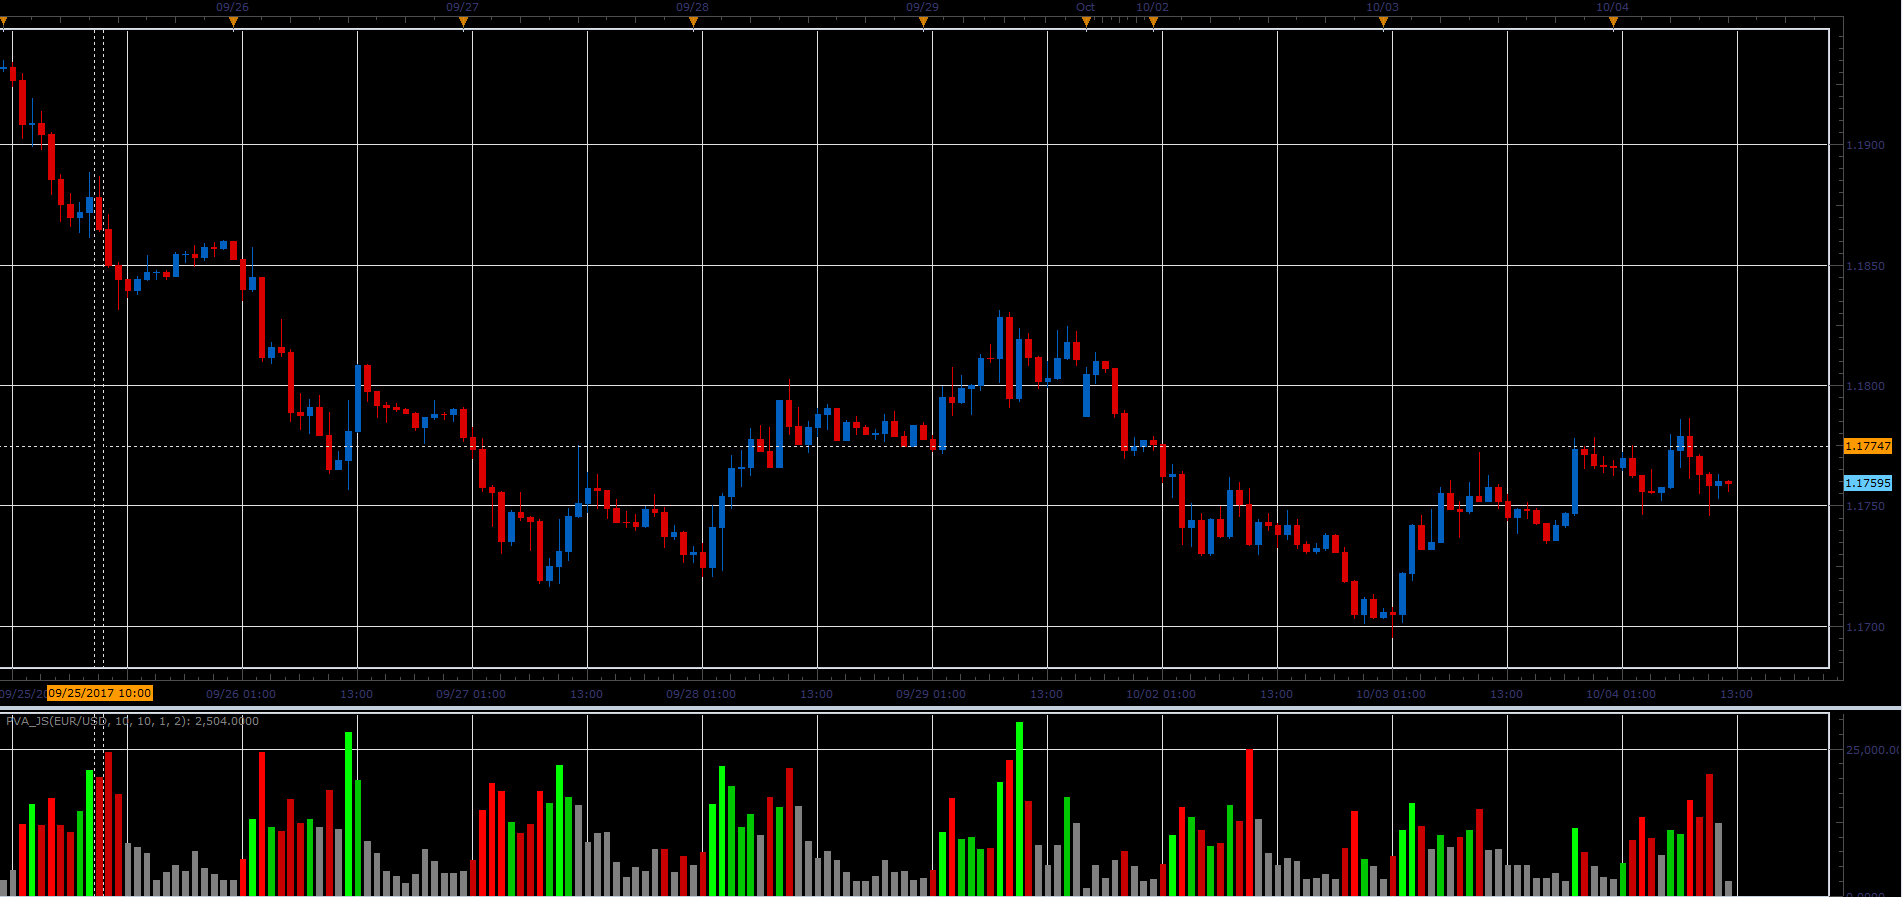Click the 10/03 day marker triangle
Image resolution: width=1903 pixels, height=897 pixels.
tap(1383, 22)
